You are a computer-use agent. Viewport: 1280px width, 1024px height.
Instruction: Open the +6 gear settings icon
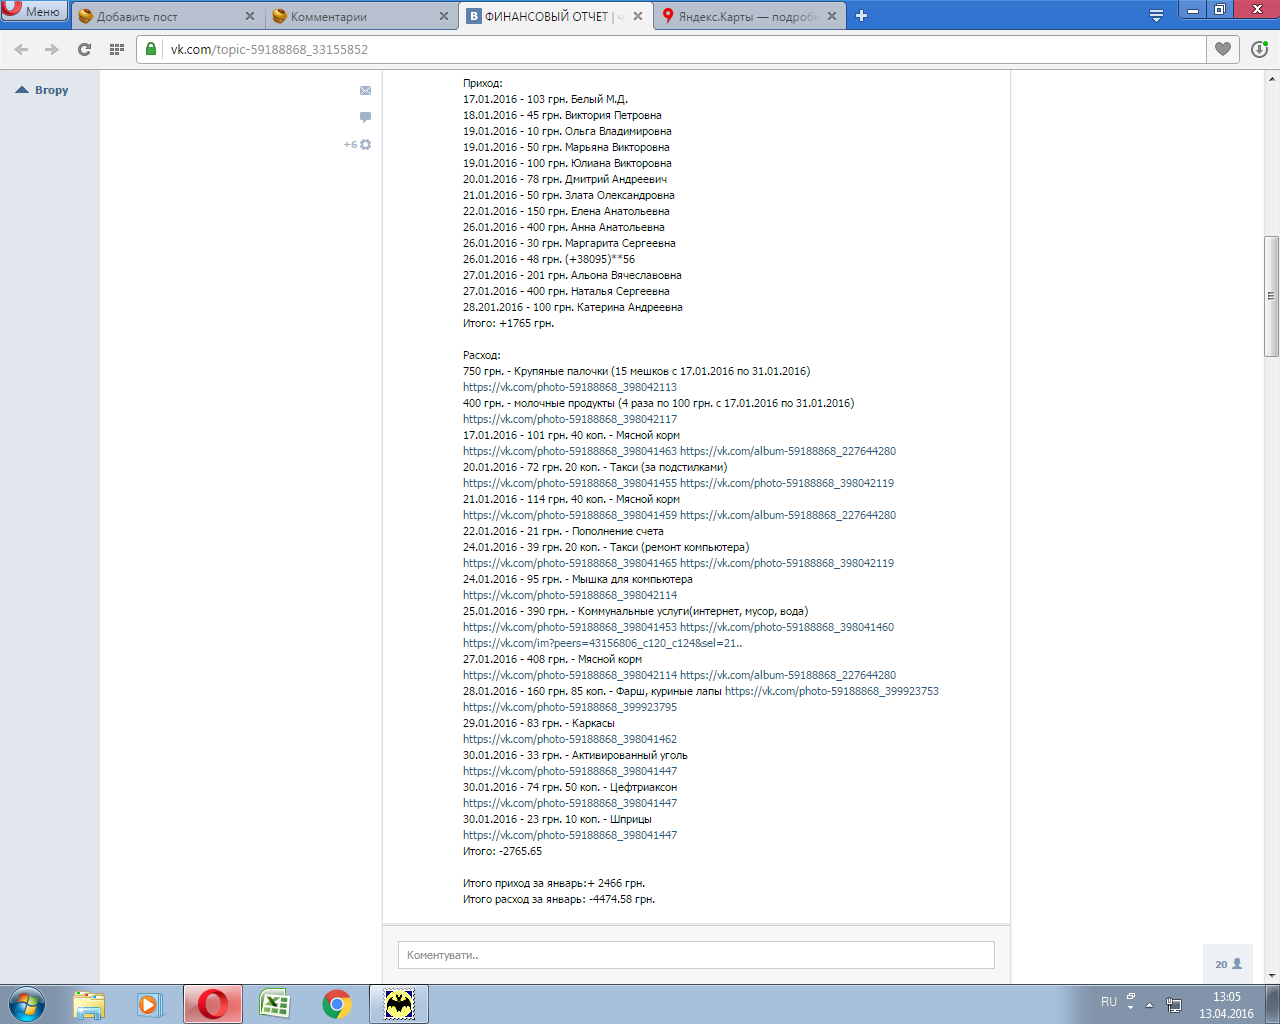358,145
